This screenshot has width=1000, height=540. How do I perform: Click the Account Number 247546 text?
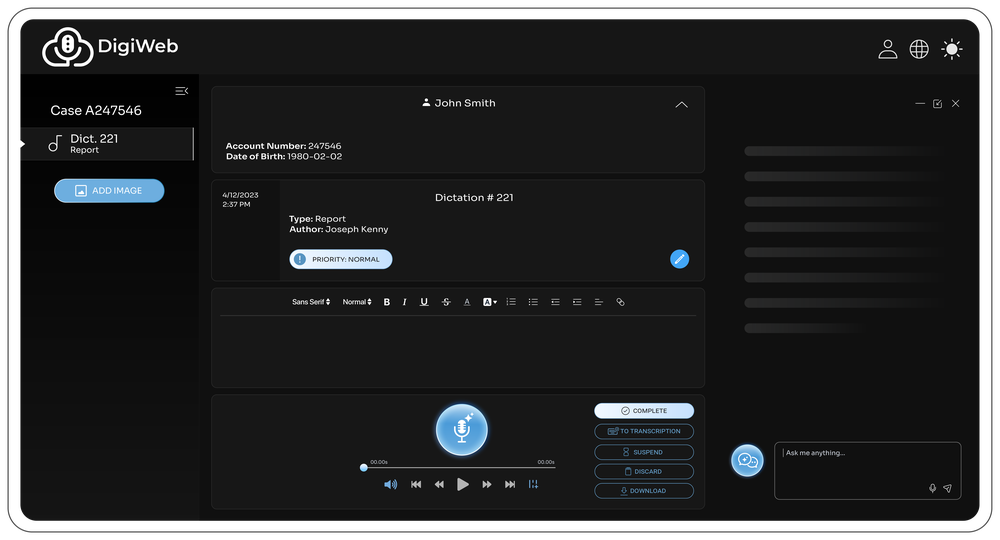(x=283, y=146)
